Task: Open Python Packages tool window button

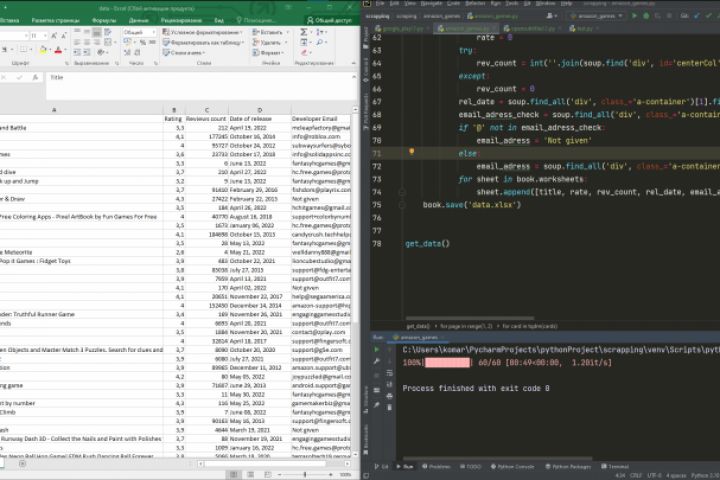Action: click(567, 466)
